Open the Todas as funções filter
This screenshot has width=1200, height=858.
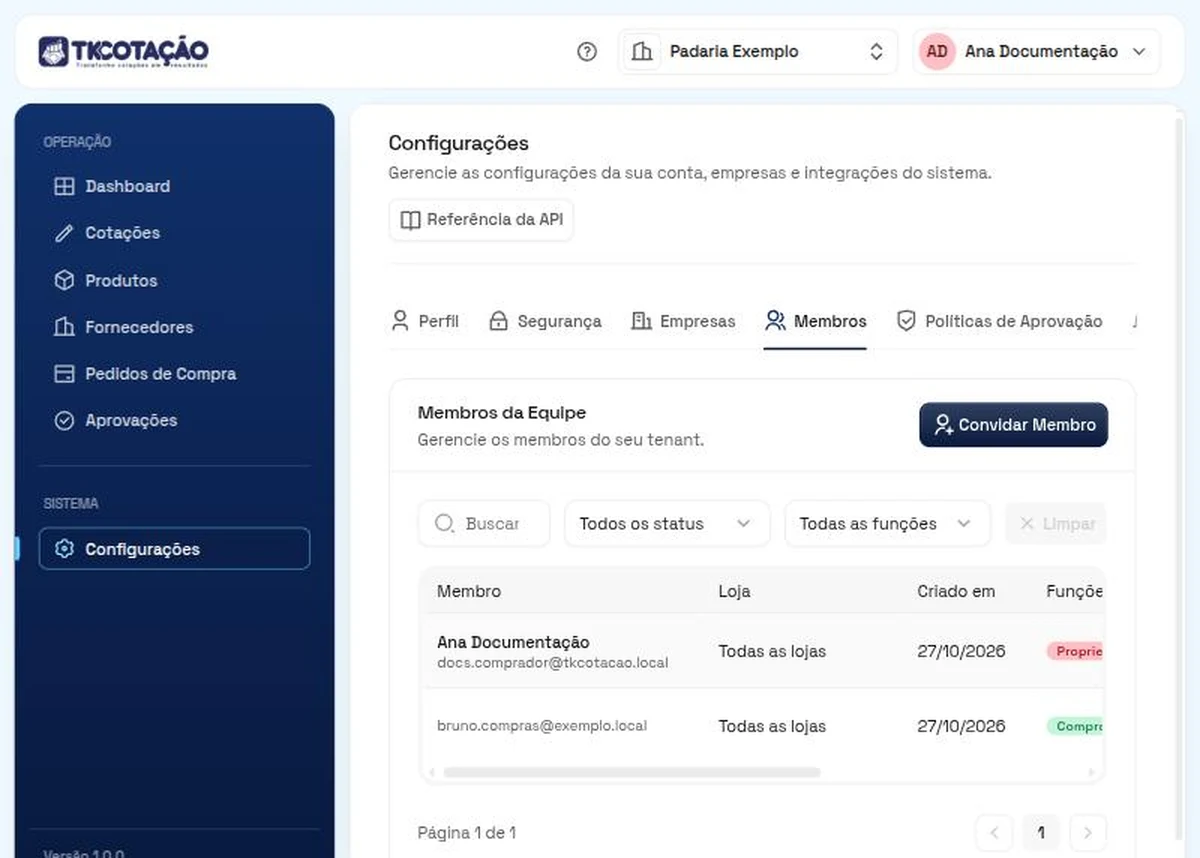click(x=887, y=523)
